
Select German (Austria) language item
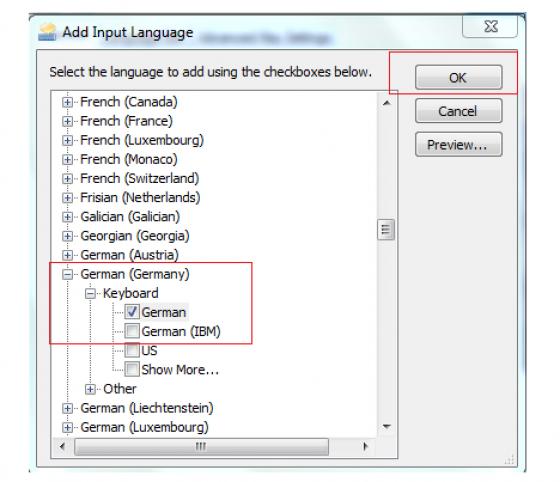click(x=129, y=255)
